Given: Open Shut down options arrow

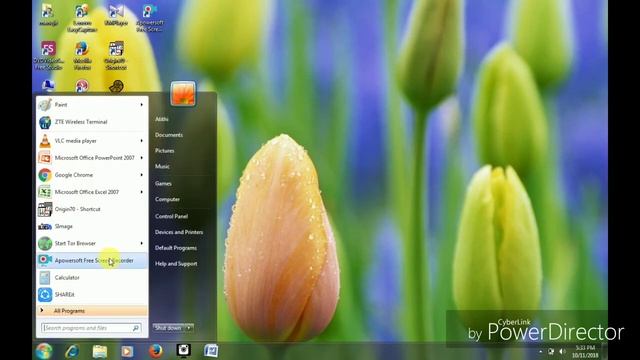Looking at the screenshot, I should pos(189,328).
